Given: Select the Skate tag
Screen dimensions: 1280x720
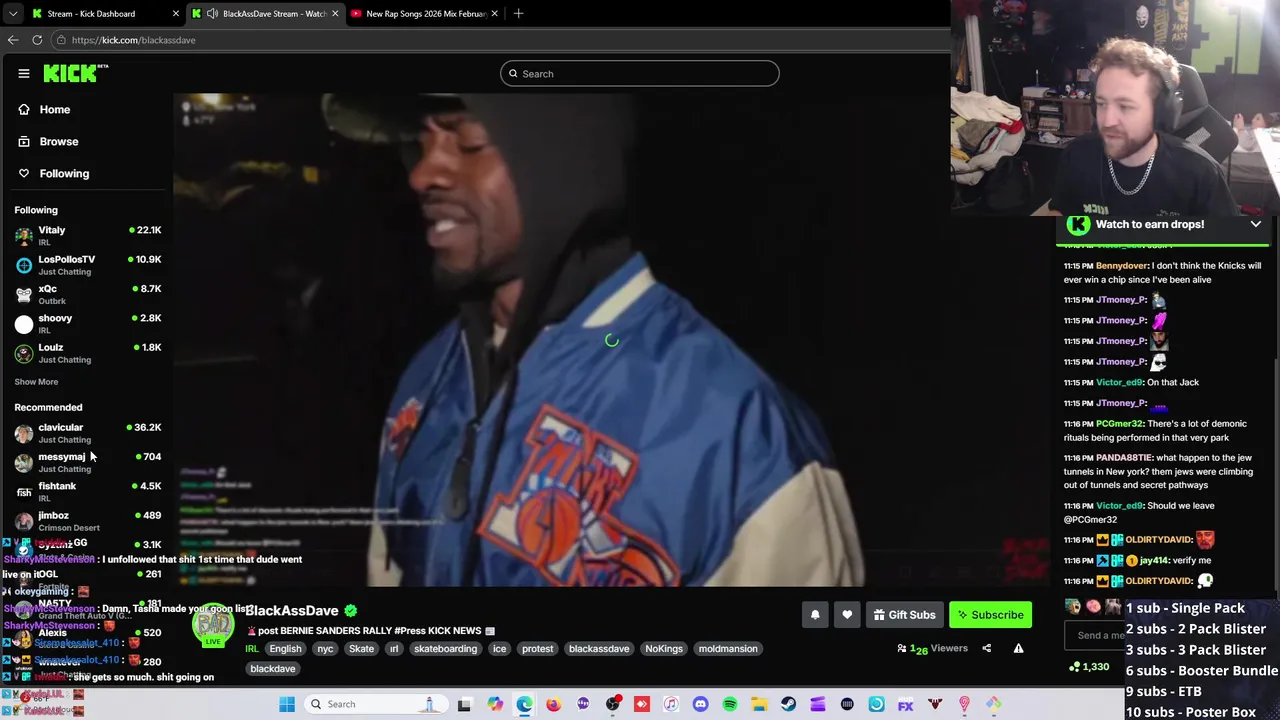Looking at the screenshot, I should (361, 649).
